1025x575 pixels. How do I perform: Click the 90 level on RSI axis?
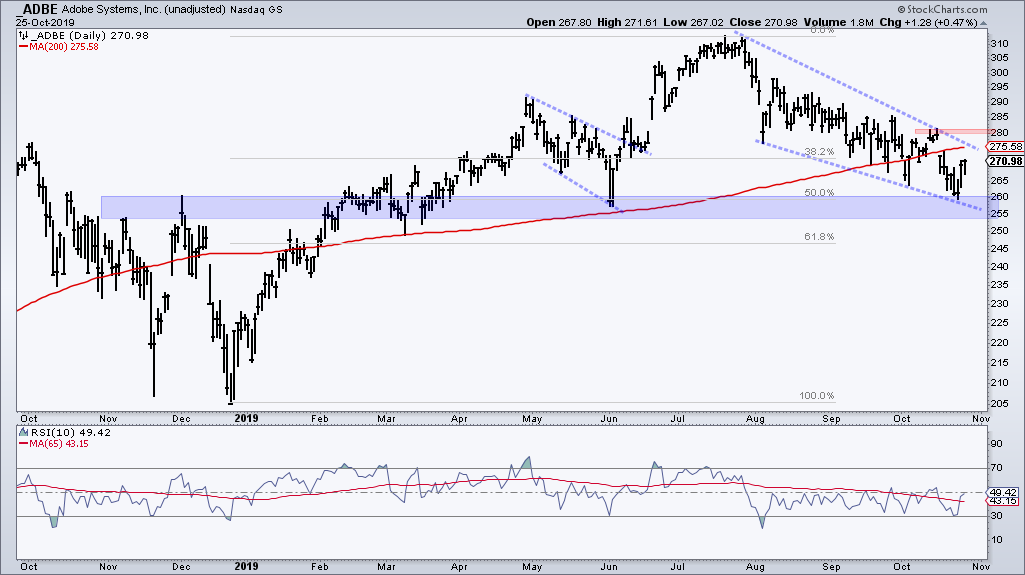click(x=996, y=444)
